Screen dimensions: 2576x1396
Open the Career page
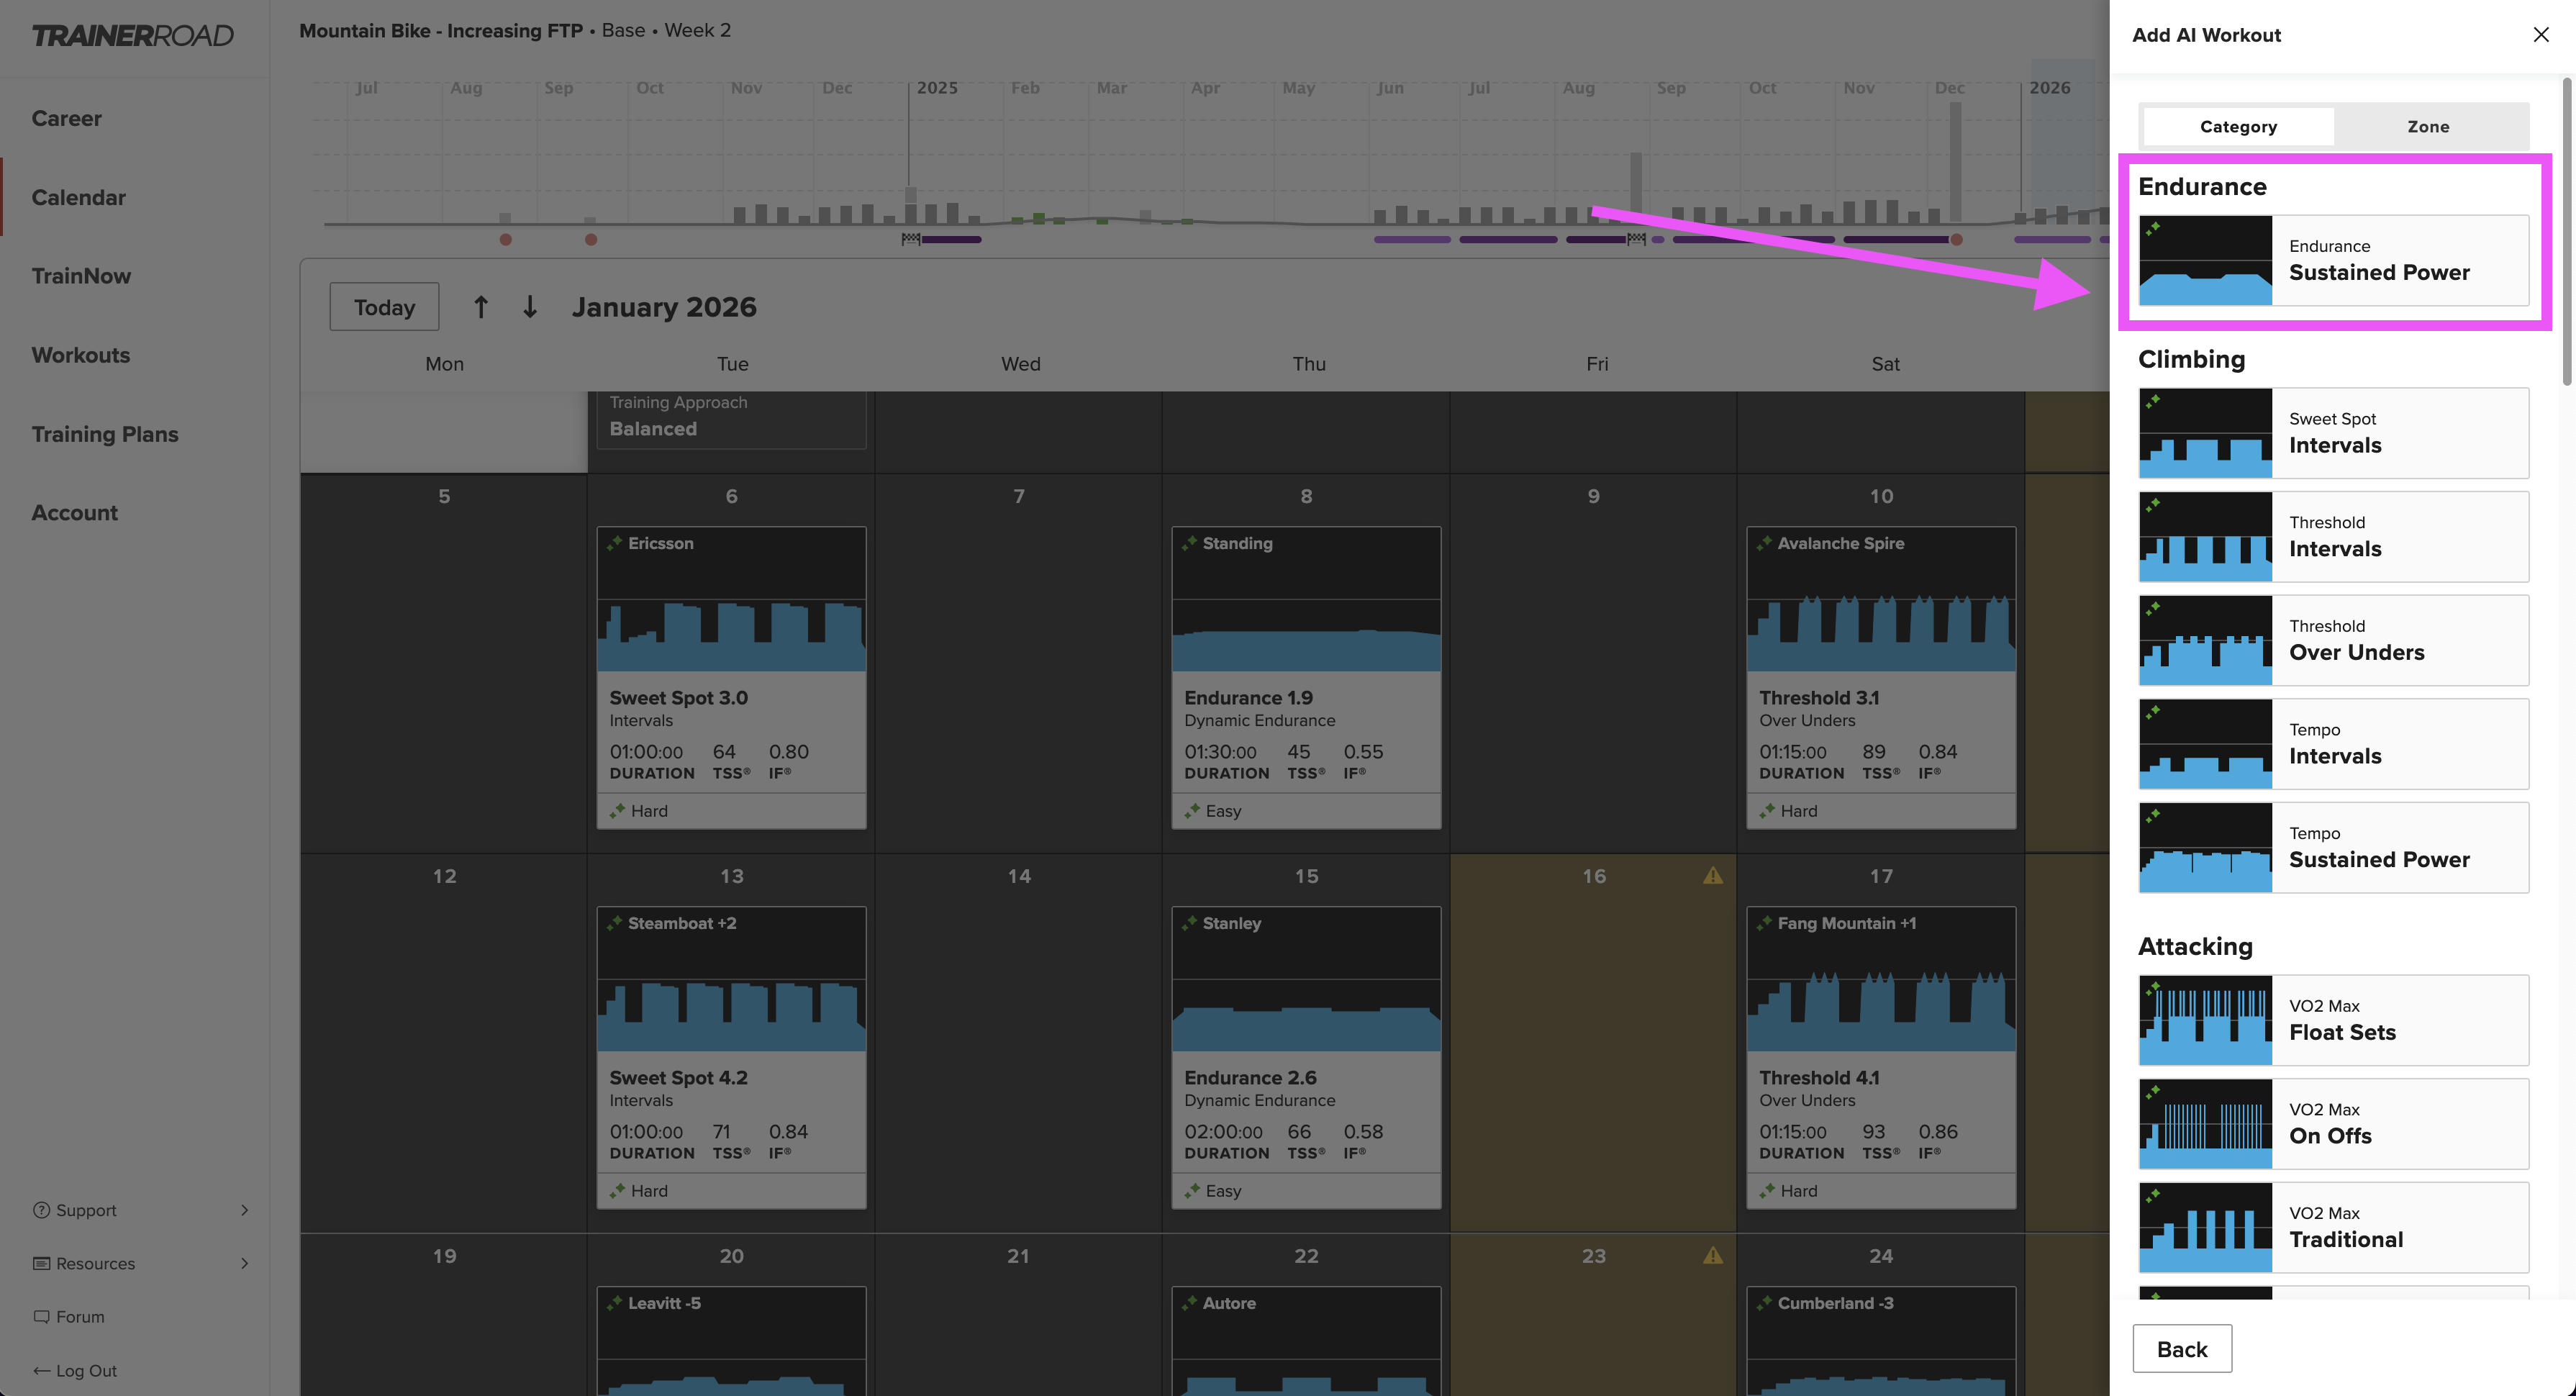click(66, 118)
